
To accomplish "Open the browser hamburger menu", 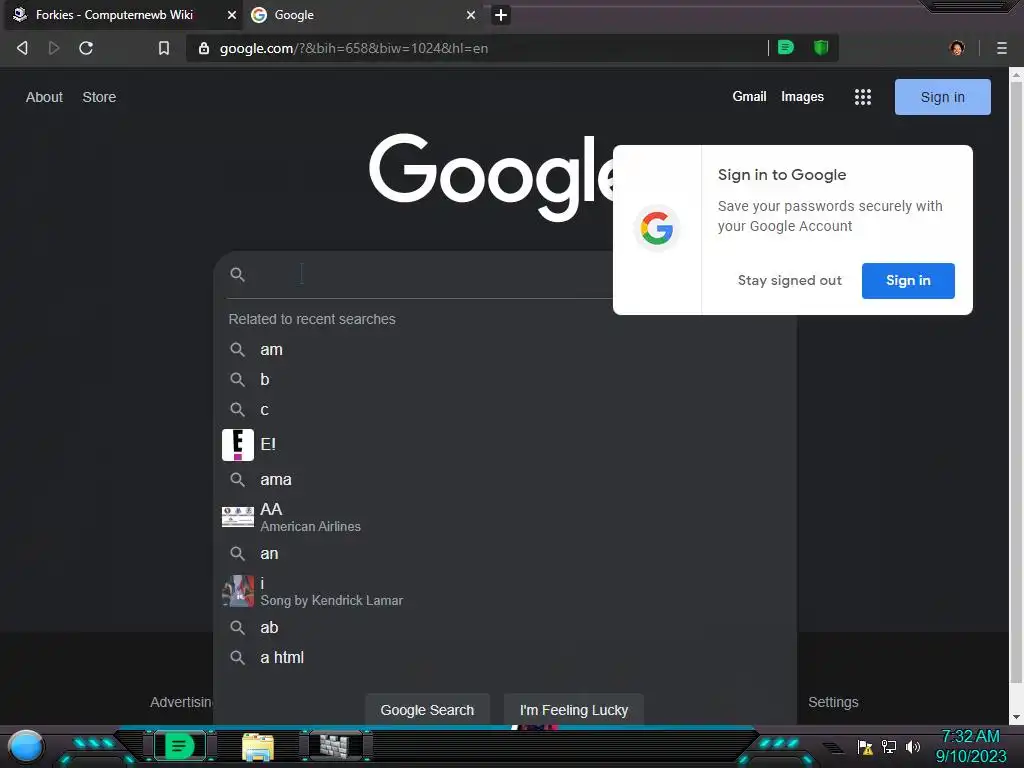I will click(x=1002, y=48).
